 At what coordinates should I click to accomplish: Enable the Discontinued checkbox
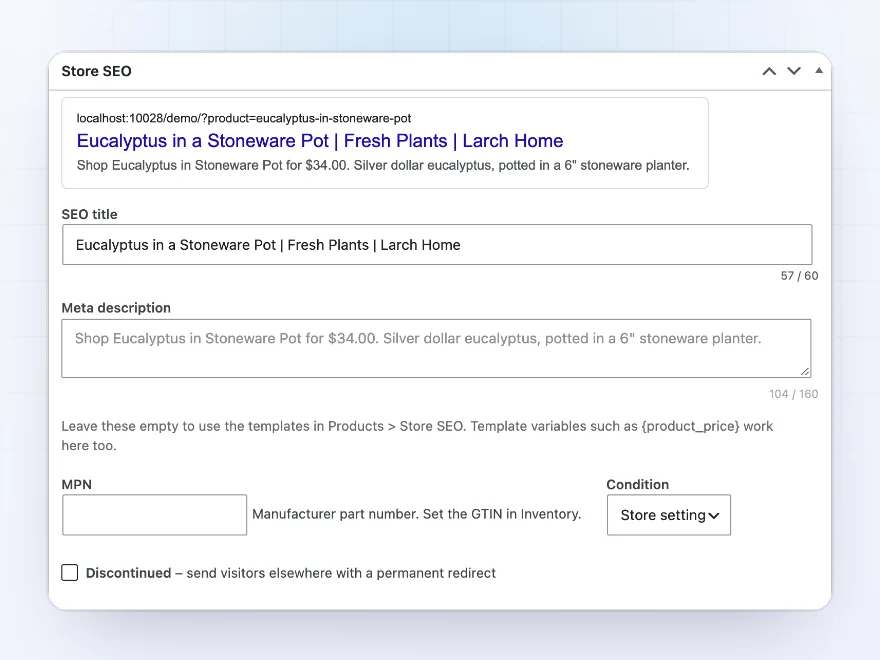pyautogui.click(x=70, y=572)
